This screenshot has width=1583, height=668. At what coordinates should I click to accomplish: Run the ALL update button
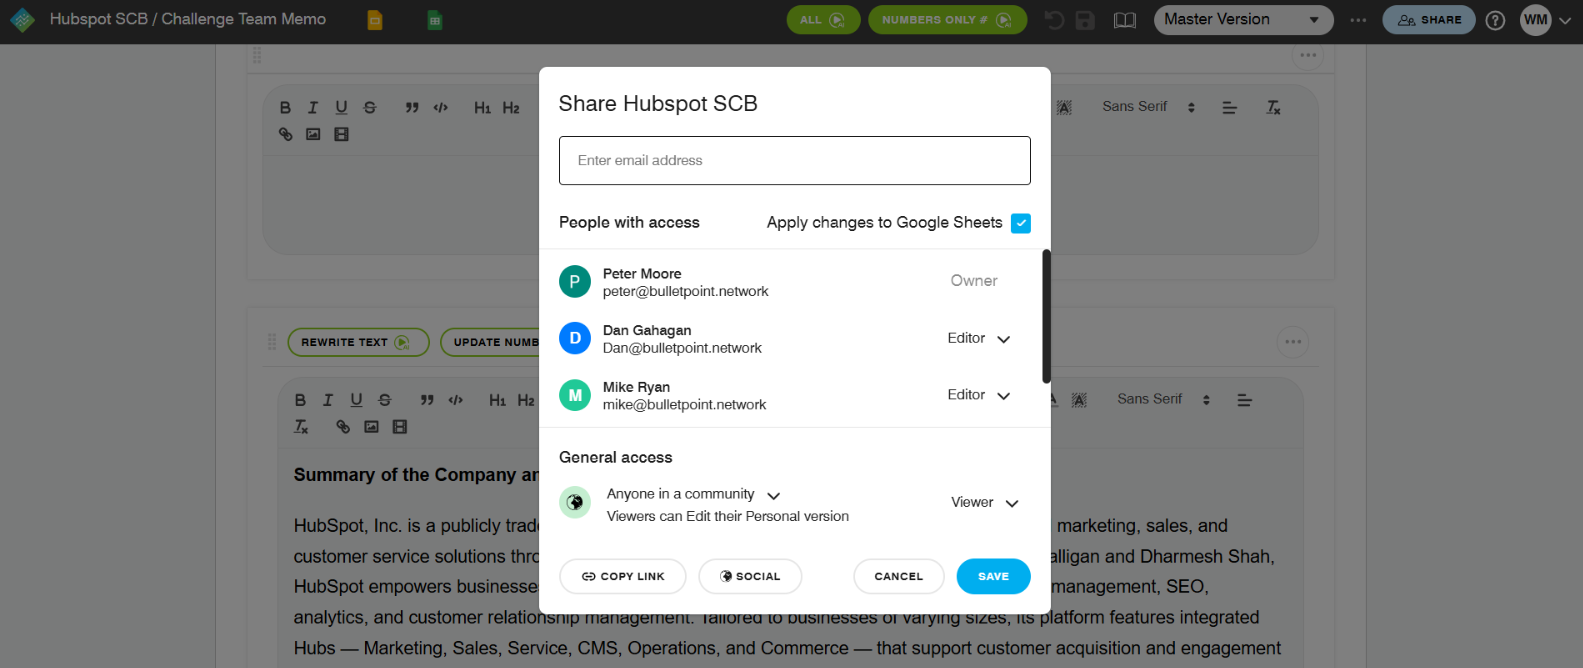tap(824, 20)
